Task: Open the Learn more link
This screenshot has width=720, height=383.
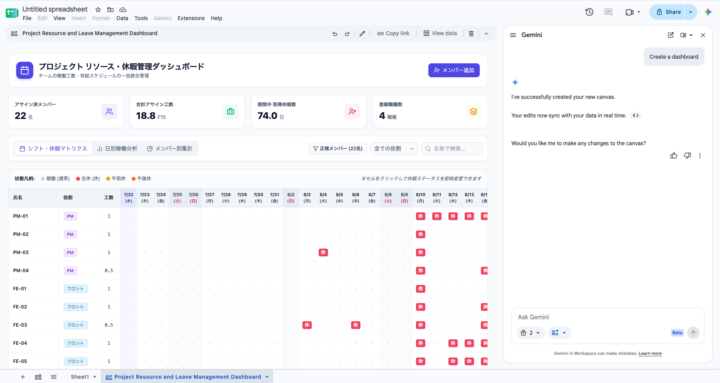Action: (x=650, y=354)
